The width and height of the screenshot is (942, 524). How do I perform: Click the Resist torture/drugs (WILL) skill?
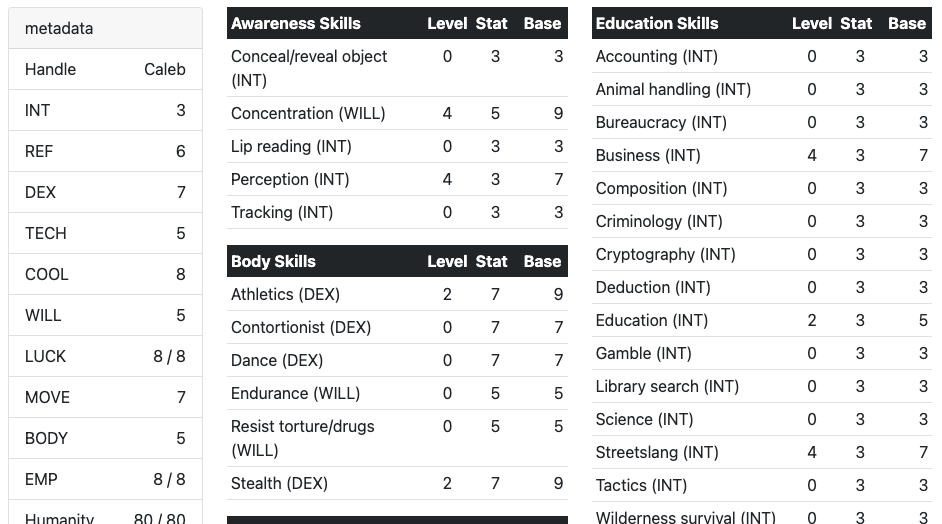click(302, 438)
